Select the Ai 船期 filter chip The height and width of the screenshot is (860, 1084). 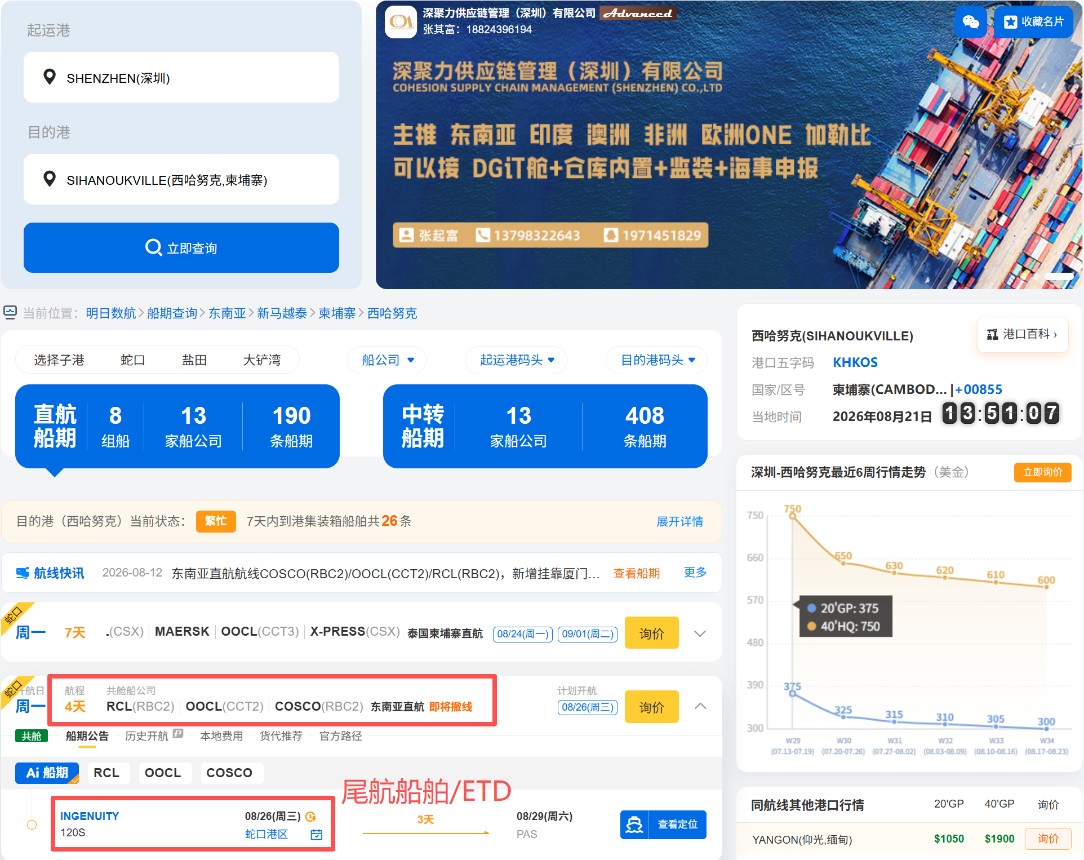click(x=47, y=773)
